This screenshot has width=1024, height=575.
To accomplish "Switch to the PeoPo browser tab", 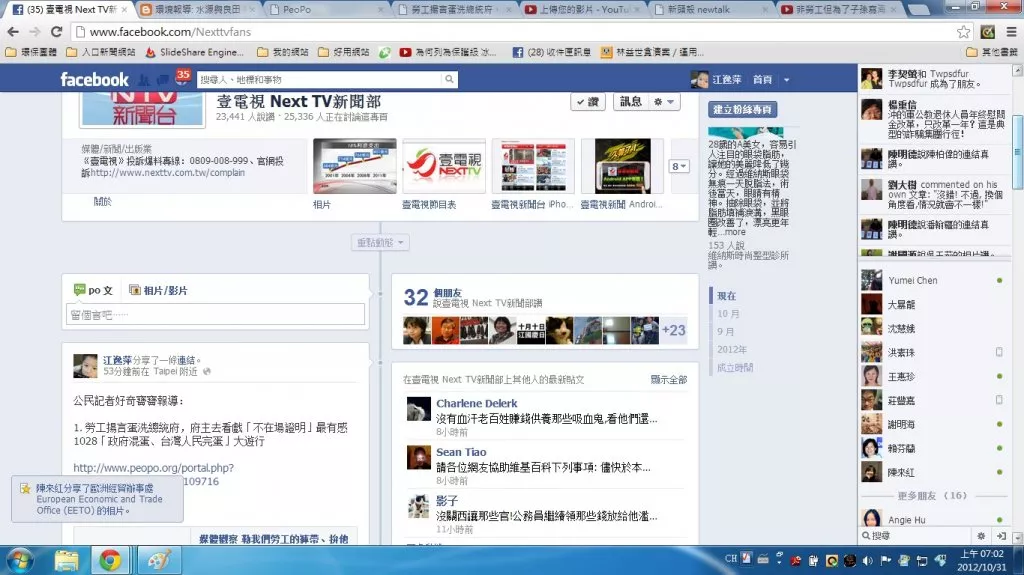I will point(327,10).
